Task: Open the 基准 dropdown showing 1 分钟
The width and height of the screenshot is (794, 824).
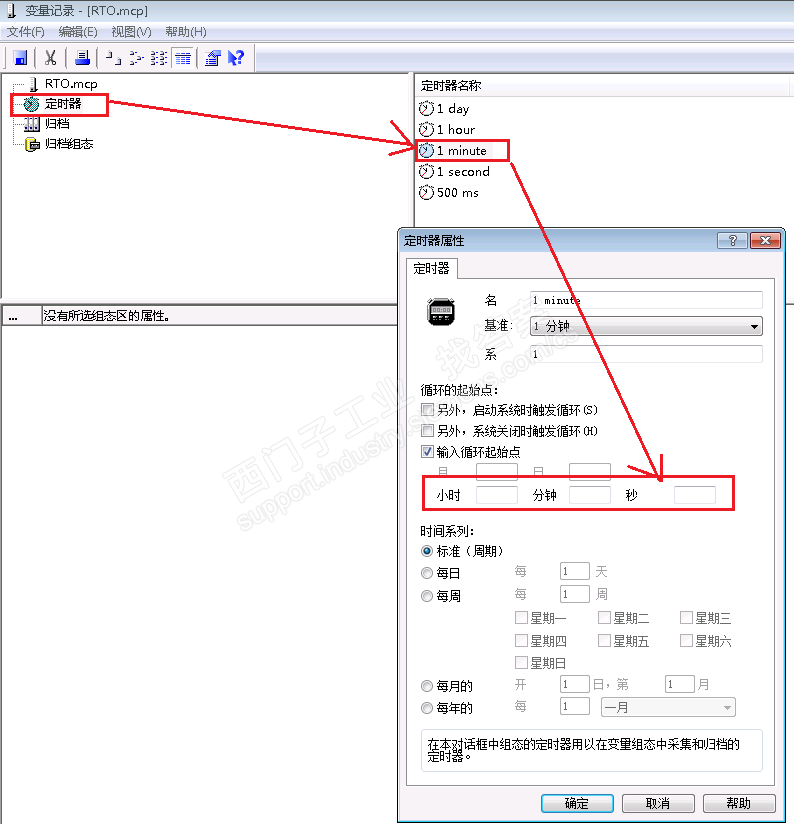Action: coord(646,326)
